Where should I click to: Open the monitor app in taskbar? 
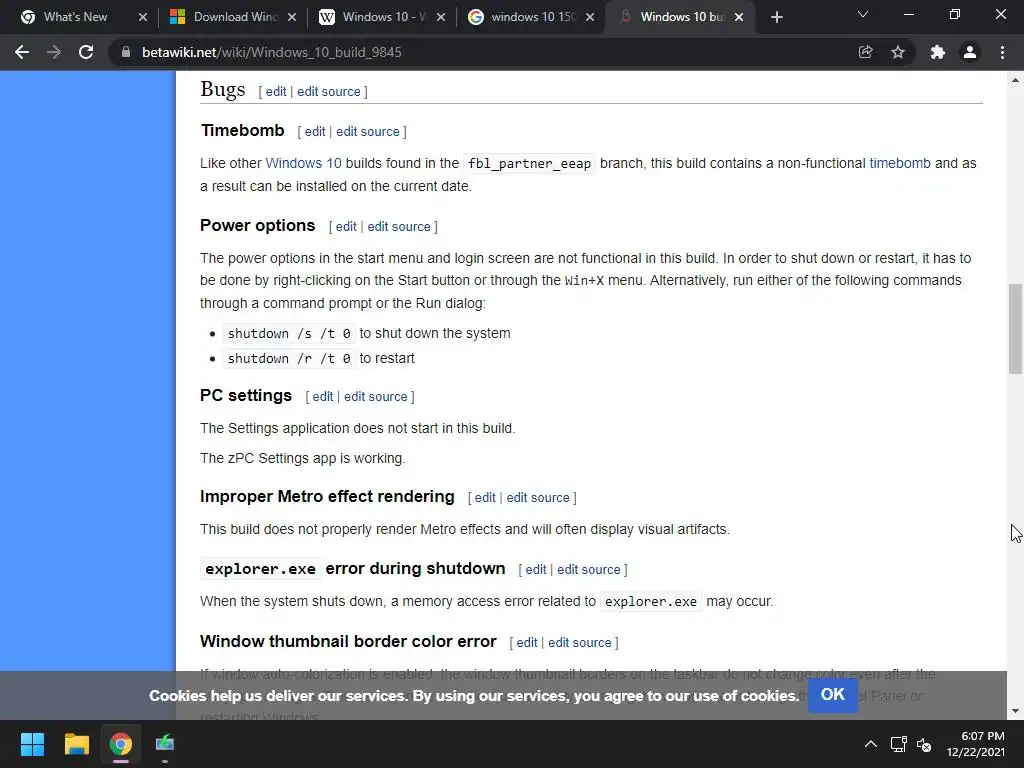pos(165,744)
